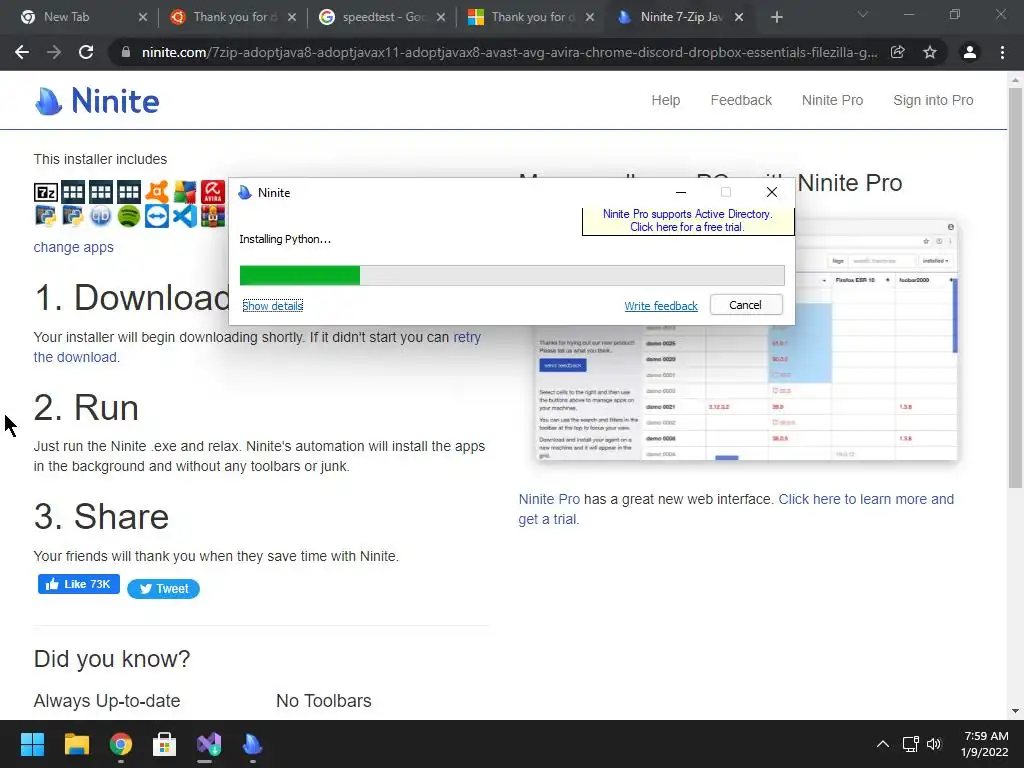Open the Chrome three-dot menu

click(x=1002, y=52)
